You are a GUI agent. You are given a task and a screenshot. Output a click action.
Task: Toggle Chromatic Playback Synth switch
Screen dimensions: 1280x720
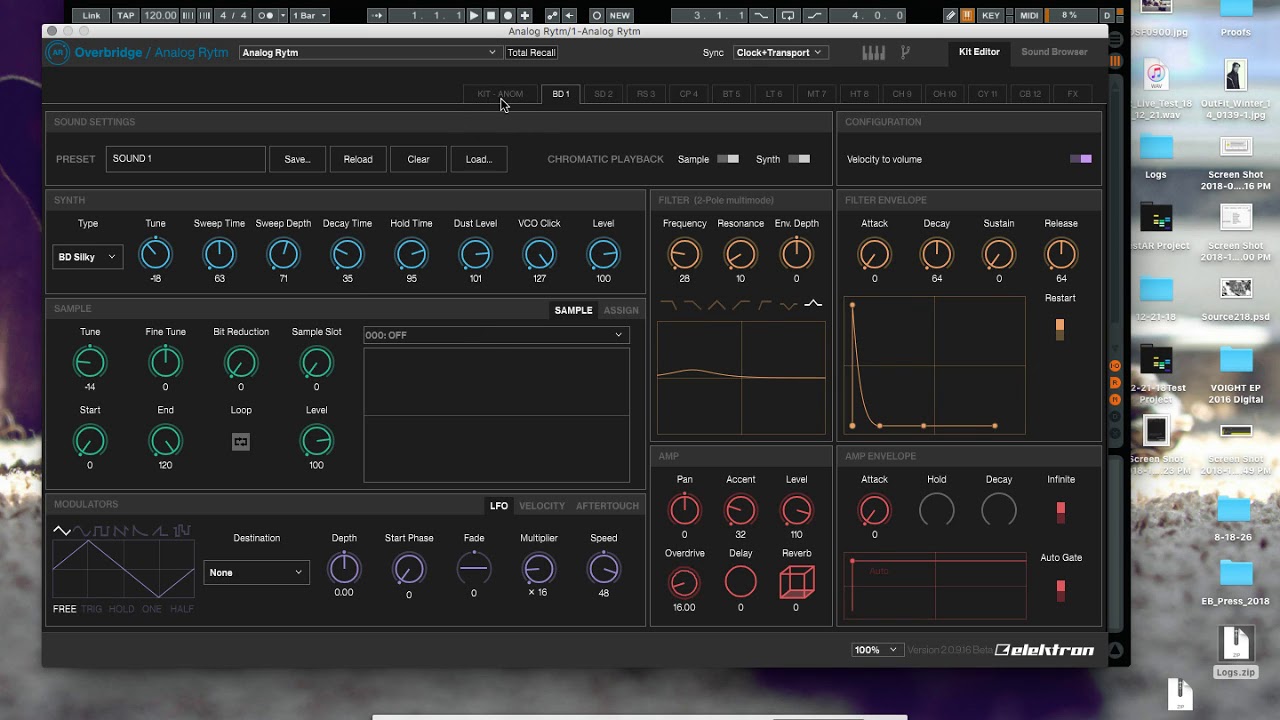coord(799,159)
